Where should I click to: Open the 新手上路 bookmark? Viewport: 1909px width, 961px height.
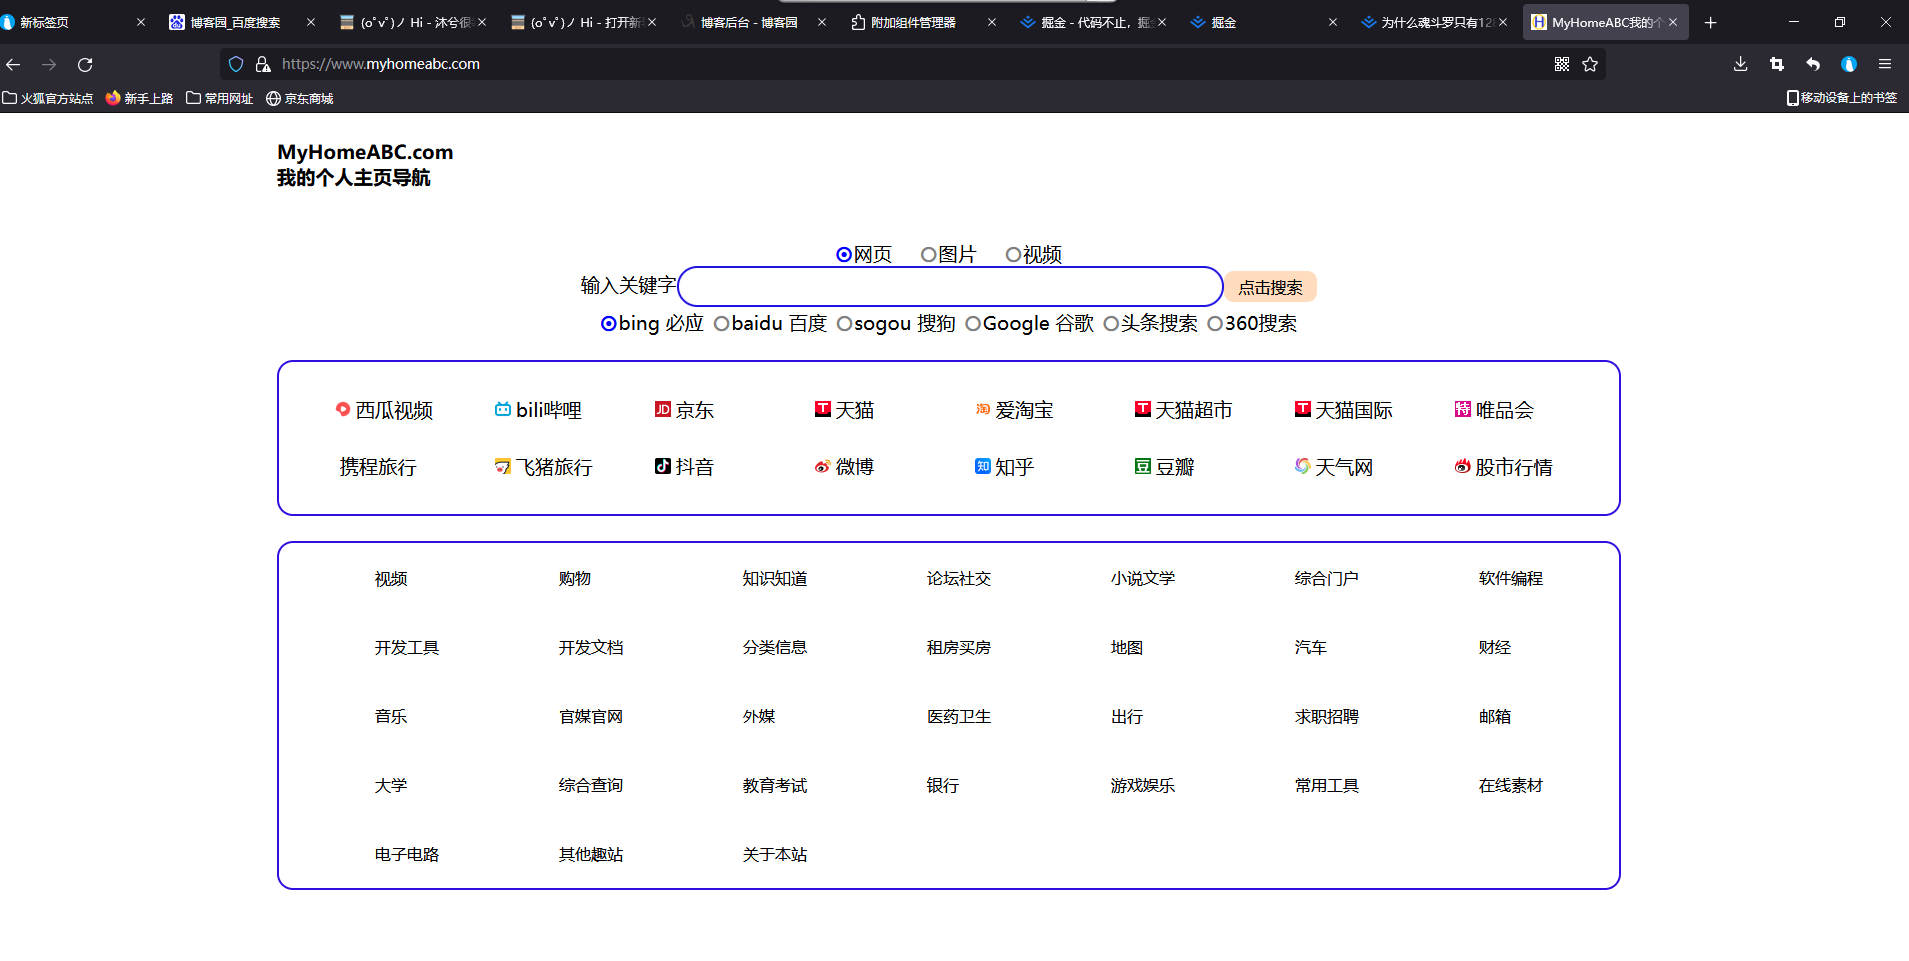pos(139,98)
